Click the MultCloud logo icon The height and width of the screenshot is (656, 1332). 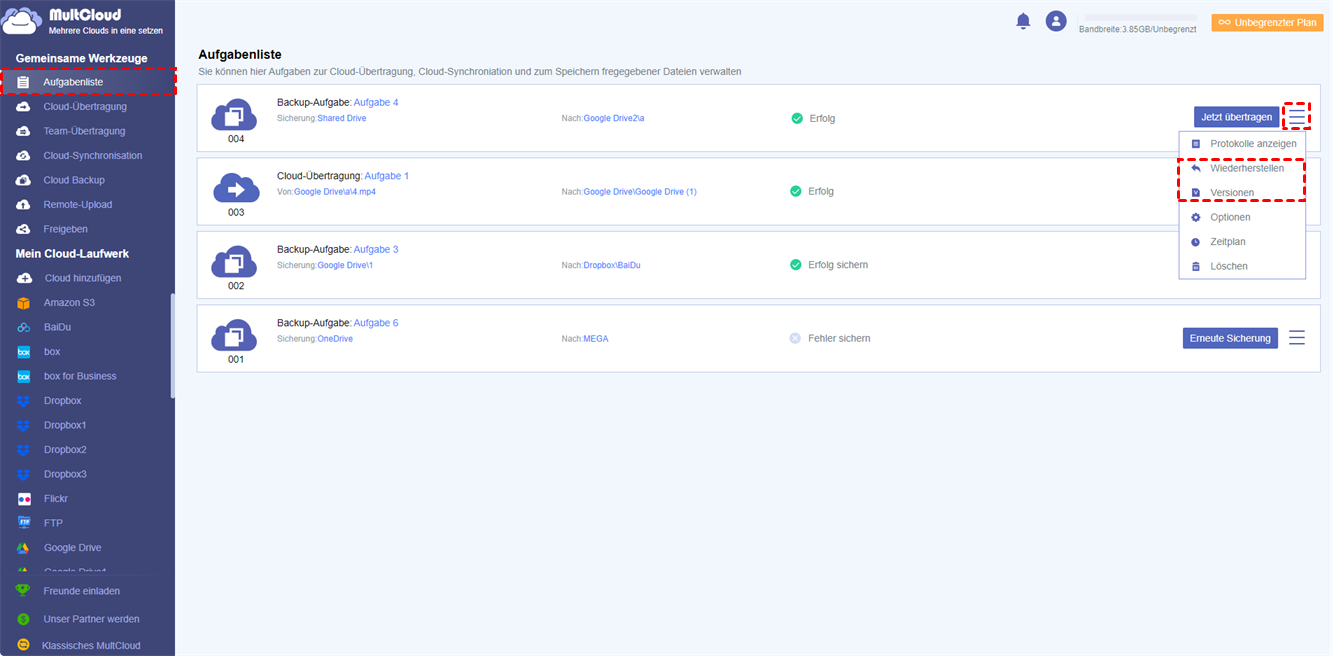pyautogui.click(x=22, y=22)
